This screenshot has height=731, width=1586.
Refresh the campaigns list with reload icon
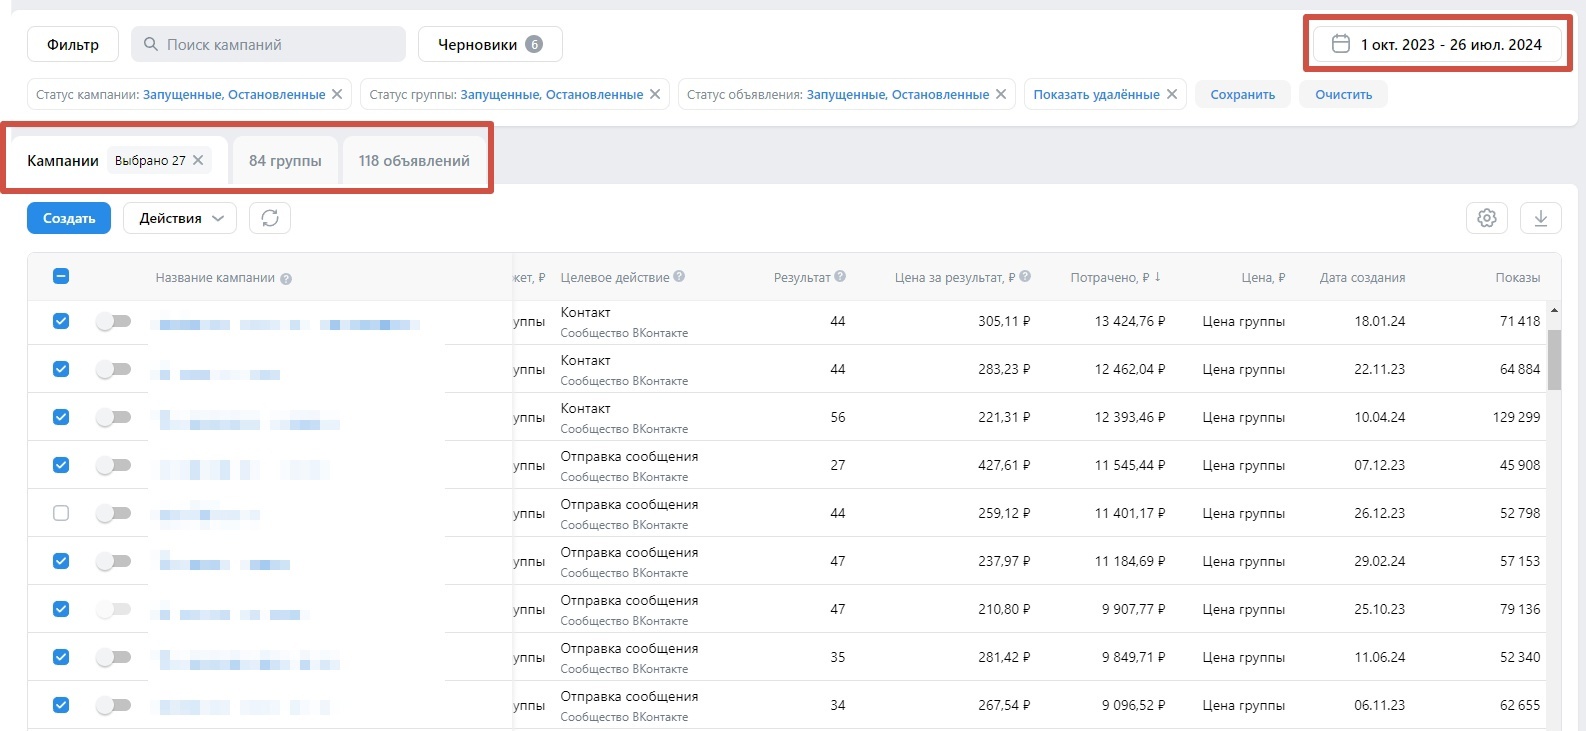(270, 218)
